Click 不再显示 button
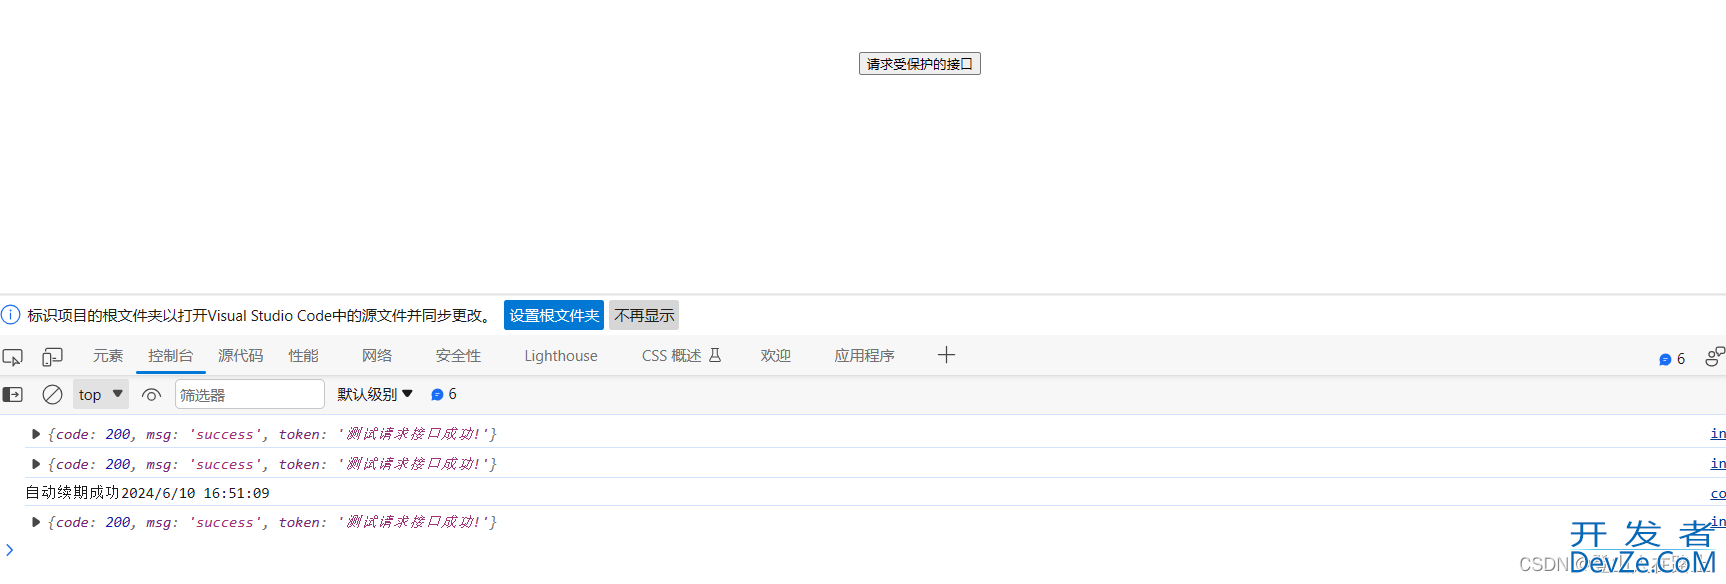 tap(644, 315)
